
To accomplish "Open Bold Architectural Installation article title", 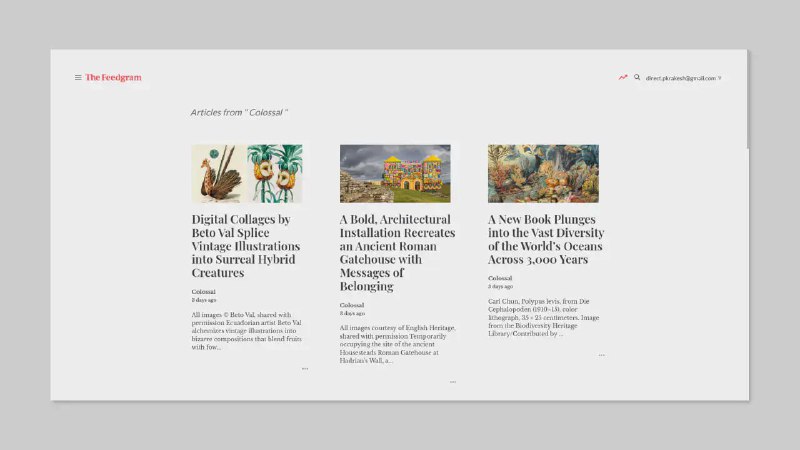I will [396, 252].
